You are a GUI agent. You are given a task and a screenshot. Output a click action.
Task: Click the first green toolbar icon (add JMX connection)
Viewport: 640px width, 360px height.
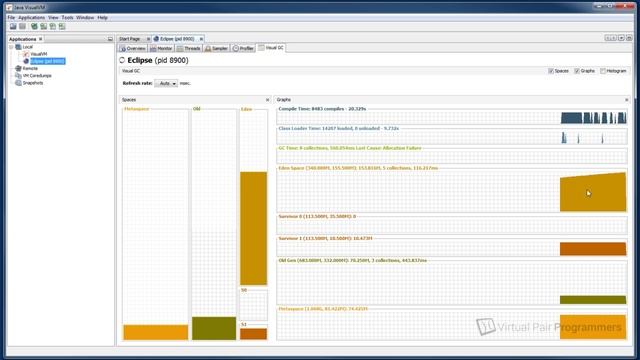[34, 27]
